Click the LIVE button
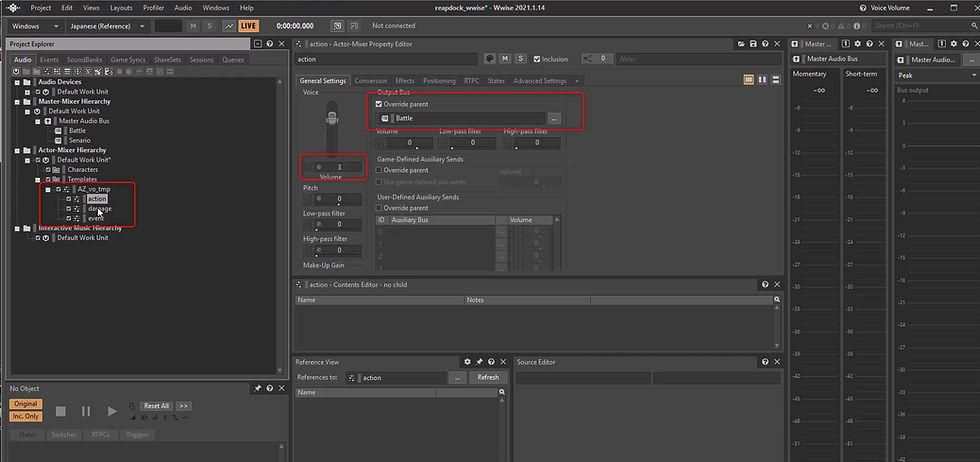The height and width of the screenshot is (462, 980). click(x=248, y=26)
